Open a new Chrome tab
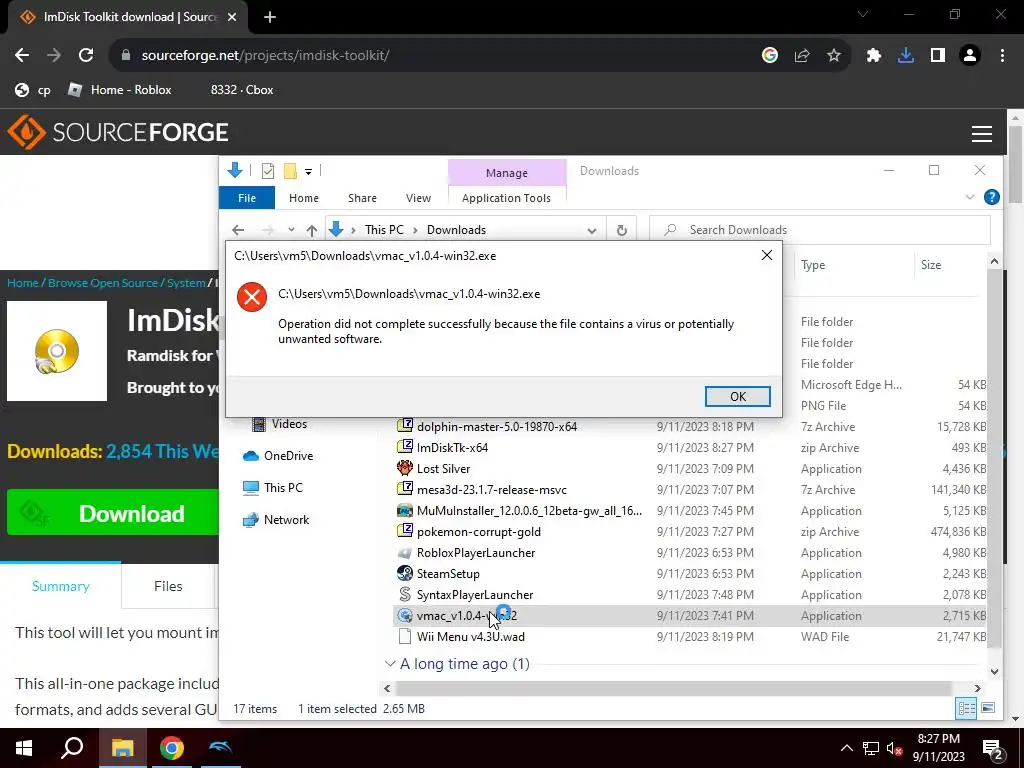 pyautogui.click(x=270, y=17)
